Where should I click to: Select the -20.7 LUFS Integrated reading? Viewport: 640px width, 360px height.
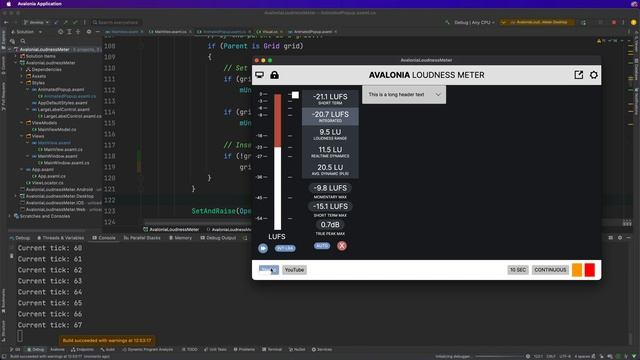[330, 116]
